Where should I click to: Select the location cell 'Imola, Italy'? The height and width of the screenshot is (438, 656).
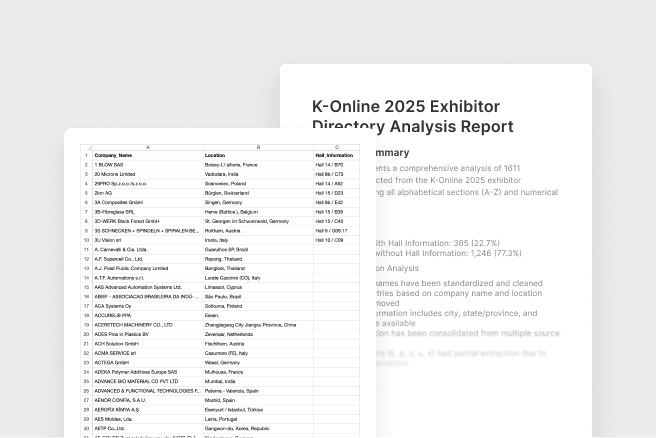[258, 240]
